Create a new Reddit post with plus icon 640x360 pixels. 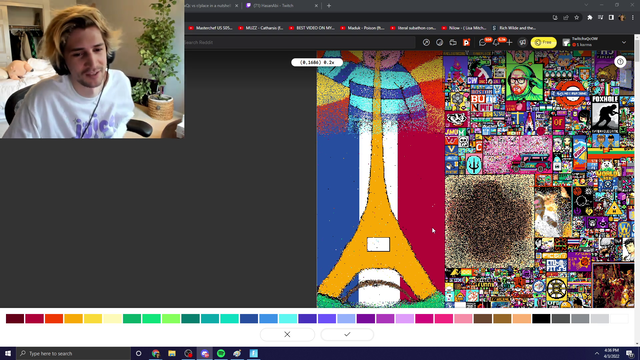point(509,42)
